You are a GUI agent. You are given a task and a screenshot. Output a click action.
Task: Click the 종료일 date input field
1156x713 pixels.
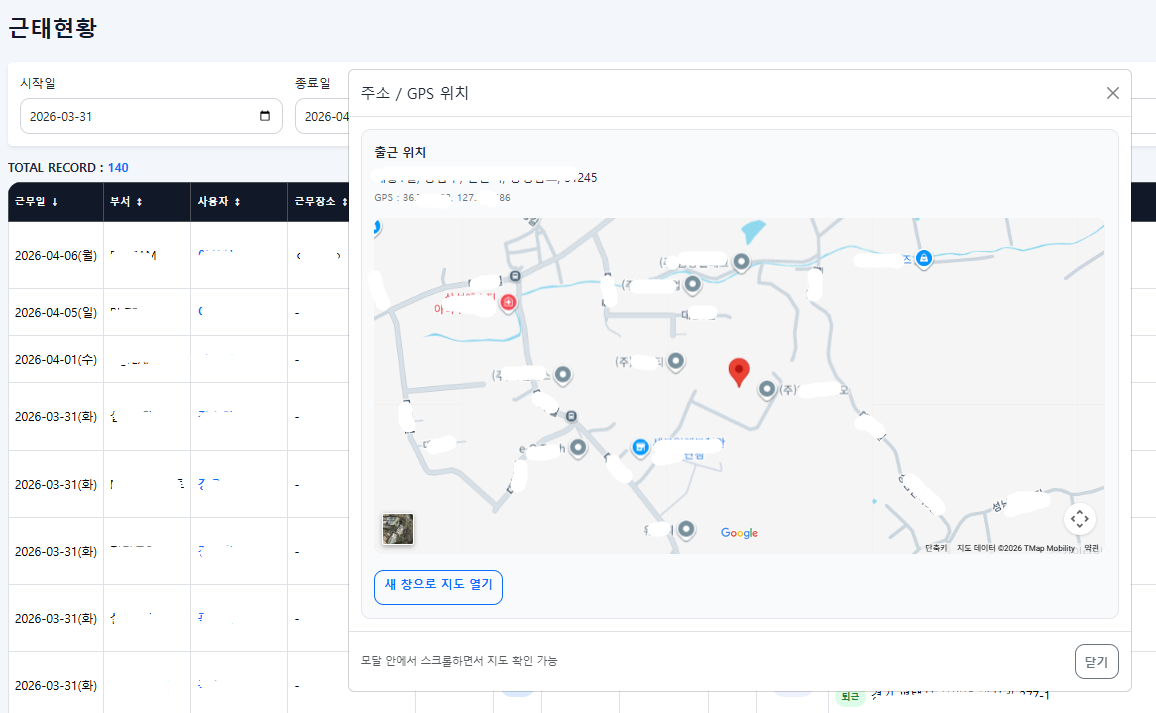pyautogui.click(x=322, y=116)
